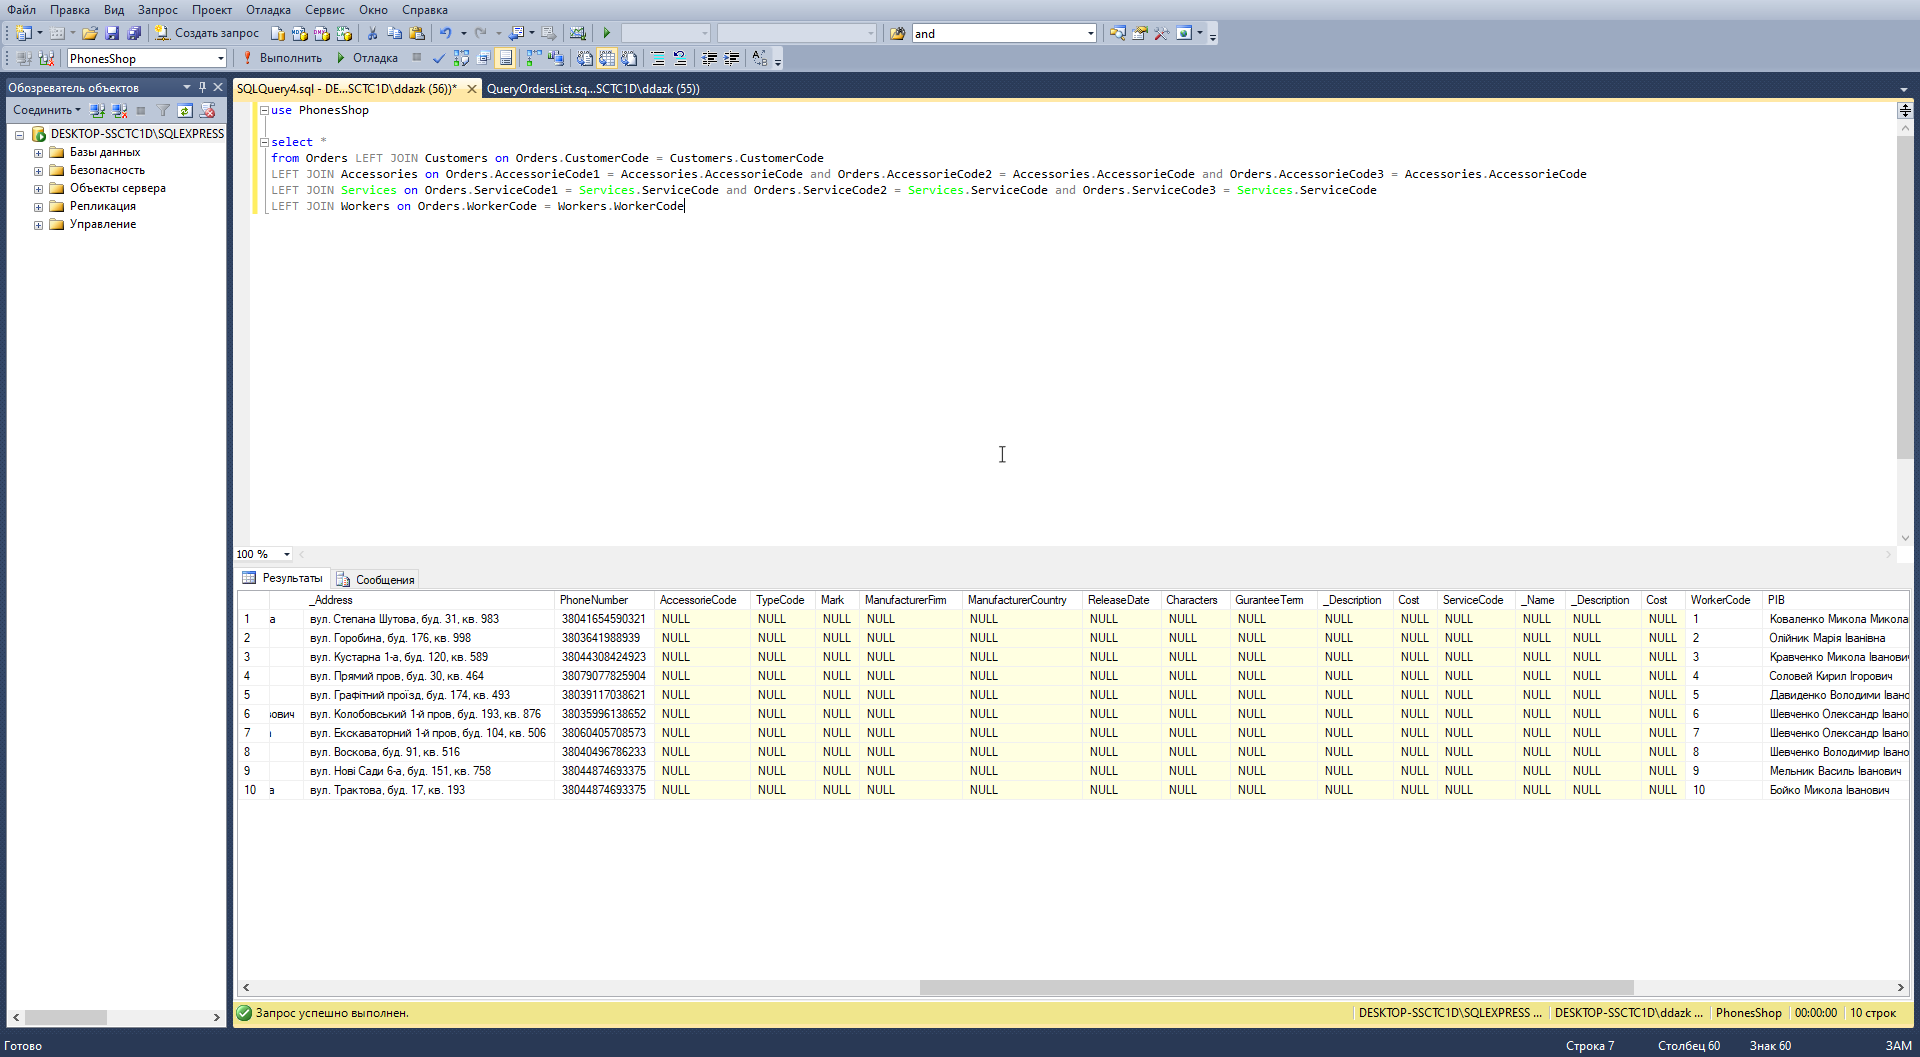Save the query with the floppy disk icon
Image resolution: width=1920 pixels, height=1057 pixels.
click(112, 33)
